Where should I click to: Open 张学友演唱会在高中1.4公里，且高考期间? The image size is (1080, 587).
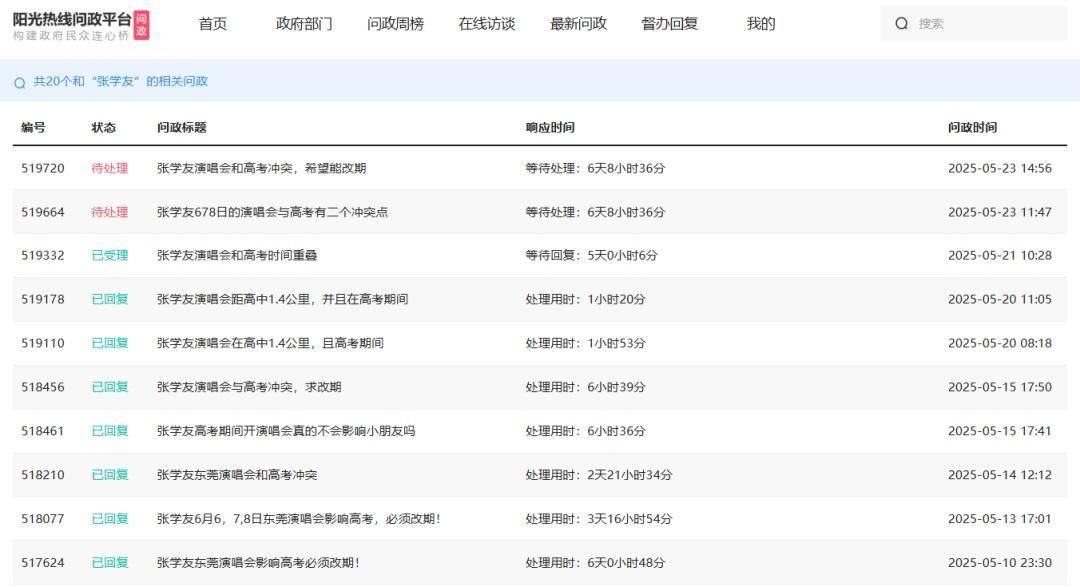[270, 343]
